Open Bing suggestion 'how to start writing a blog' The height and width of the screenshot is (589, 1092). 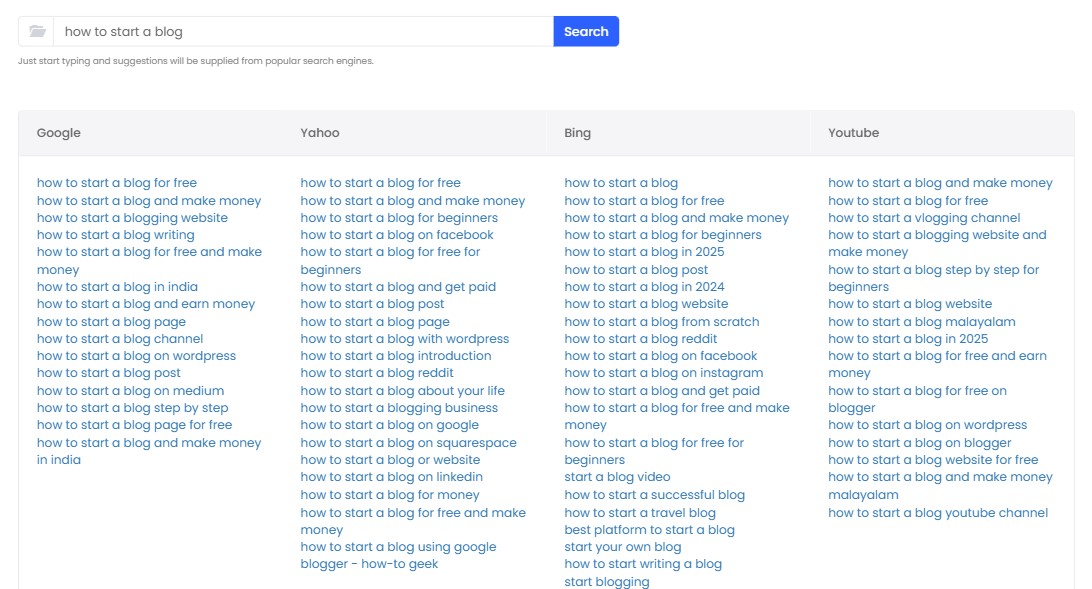[x=643, y=564]
